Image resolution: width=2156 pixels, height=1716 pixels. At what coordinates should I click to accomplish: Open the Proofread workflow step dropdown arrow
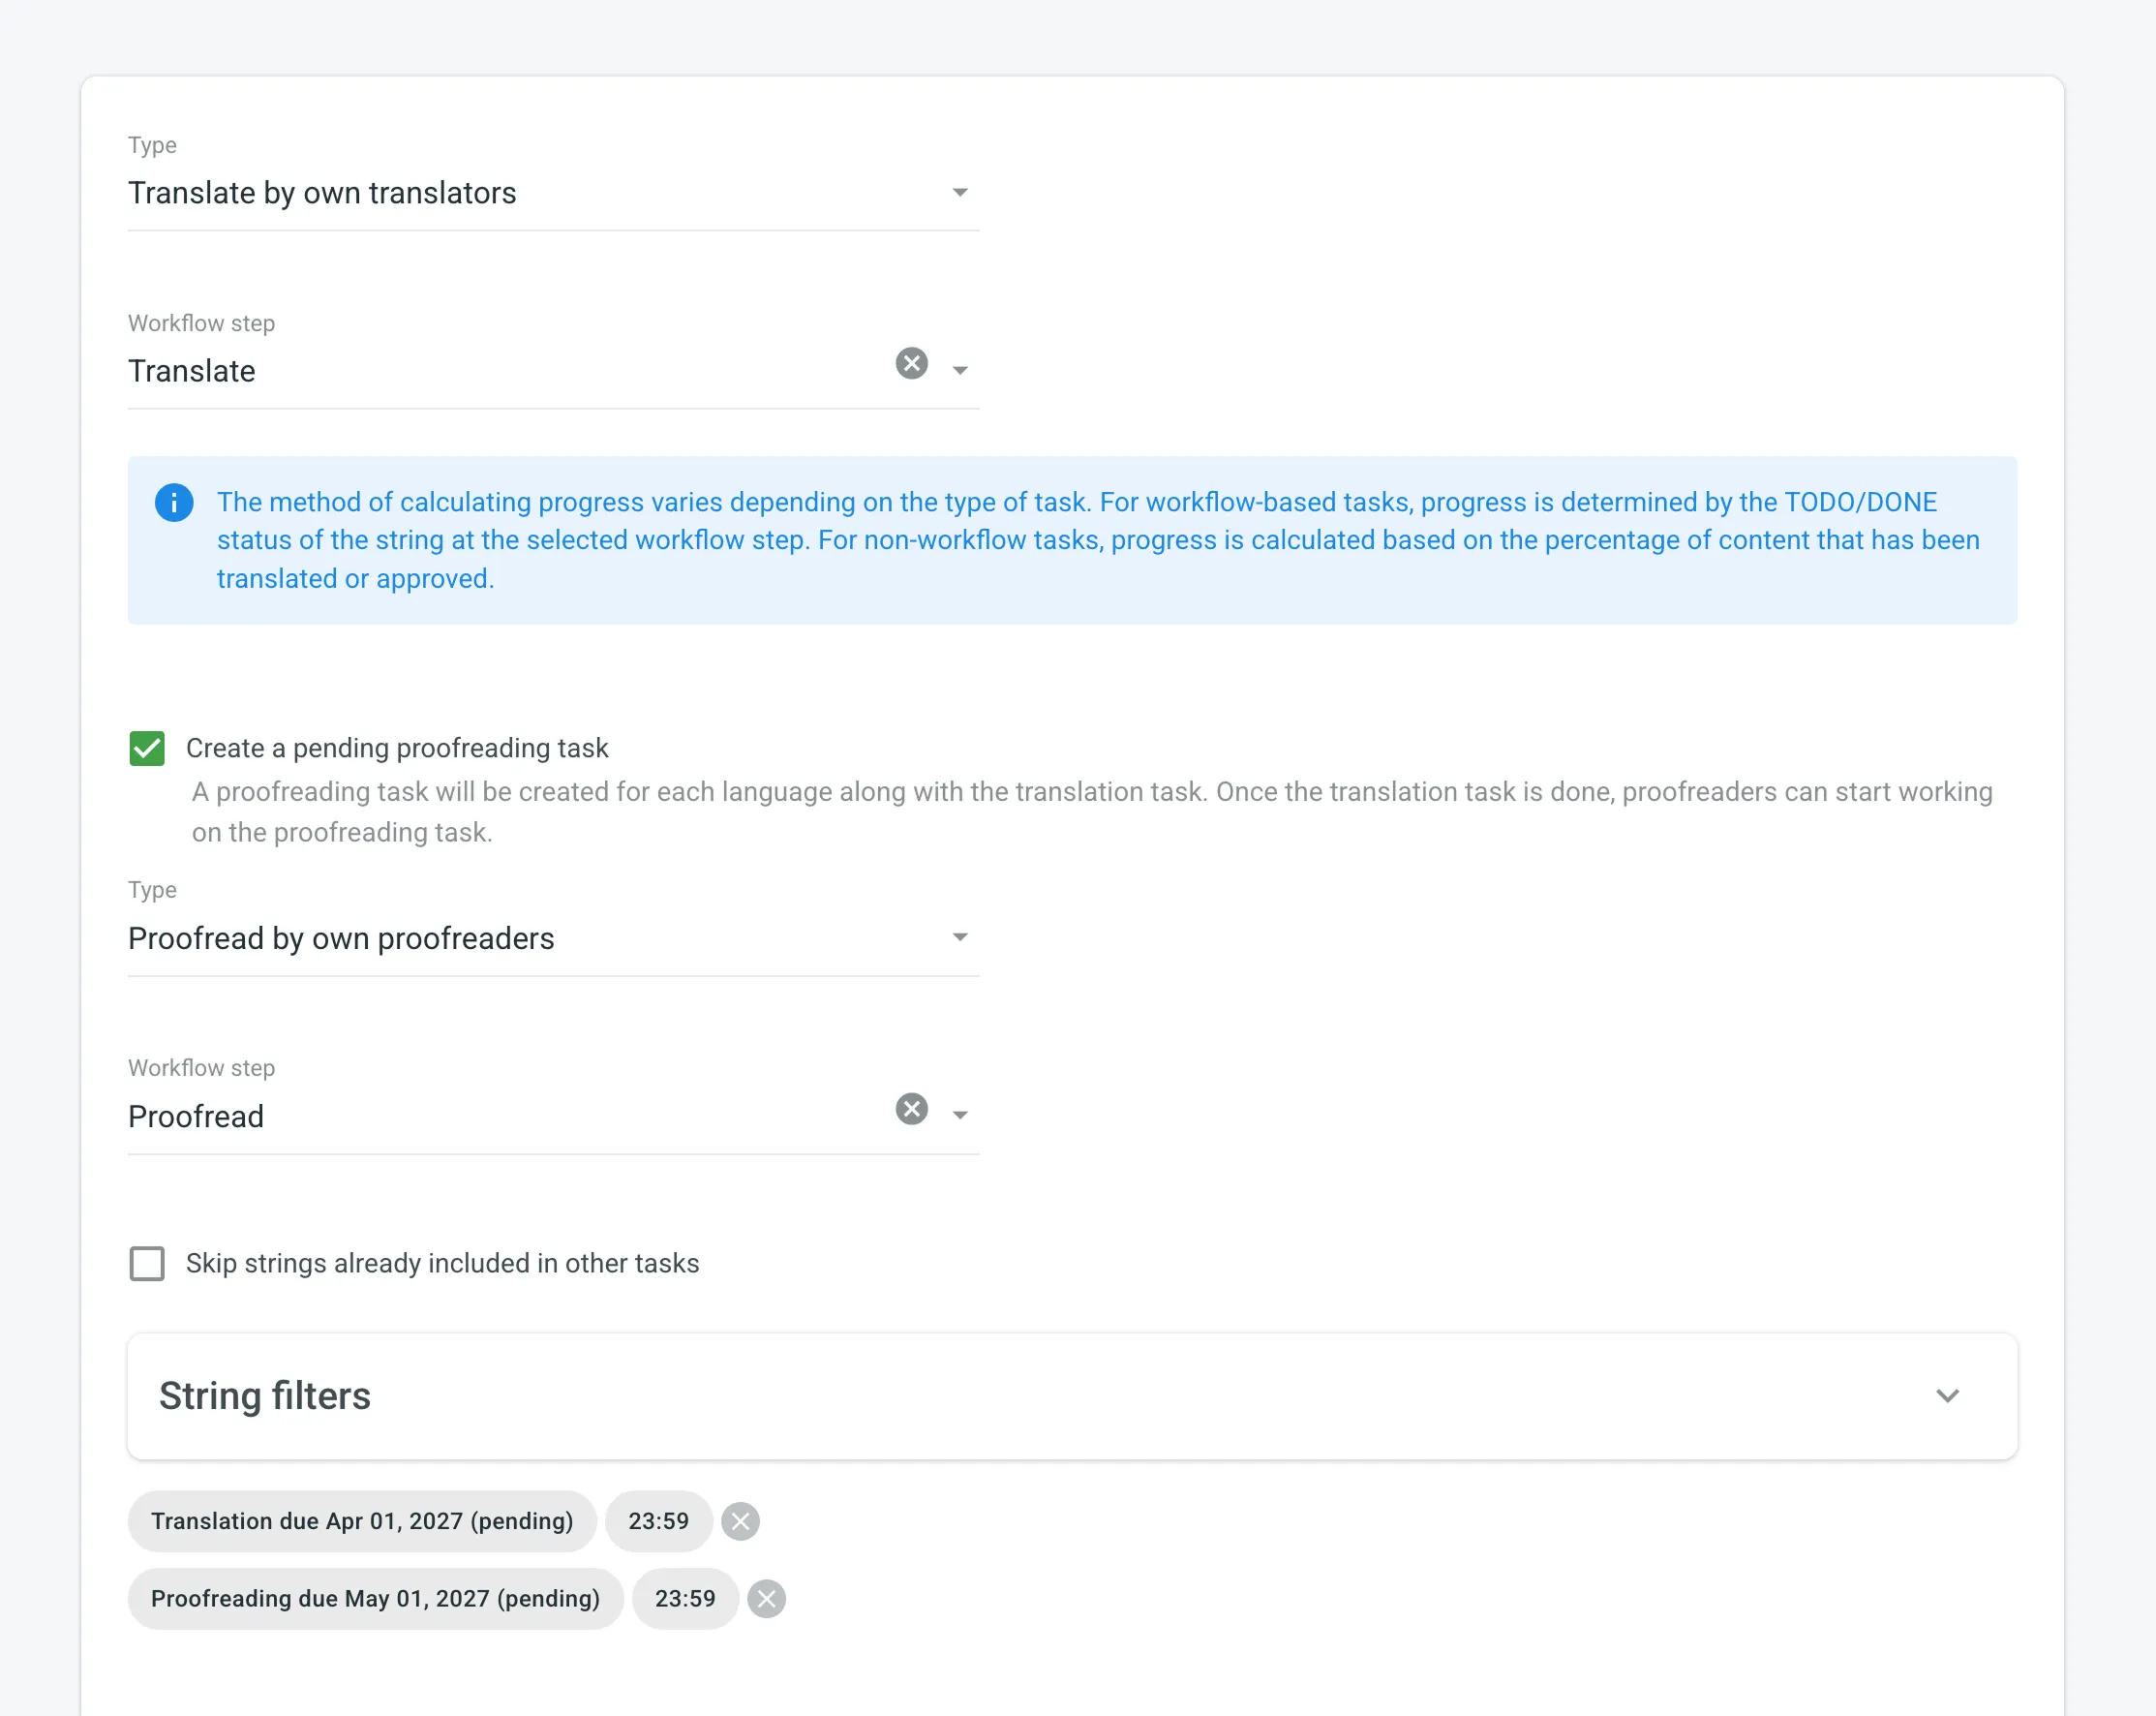coord(960,1114)
